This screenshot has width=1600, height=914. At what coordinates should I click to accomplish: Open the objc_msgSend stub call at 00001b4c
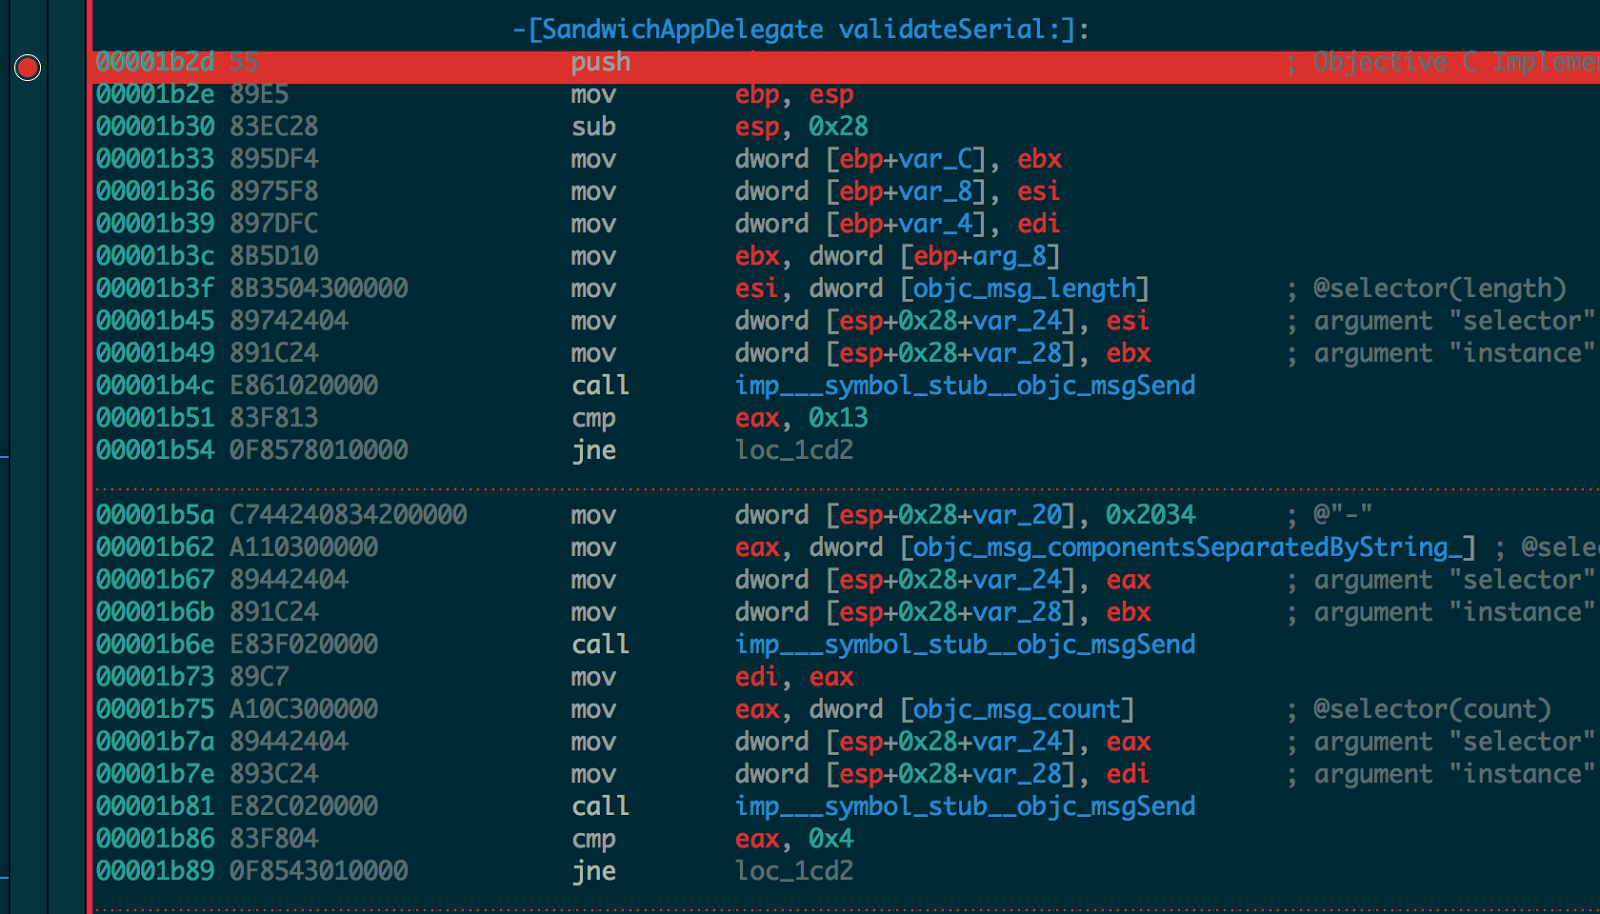click(x=964, y=386)
